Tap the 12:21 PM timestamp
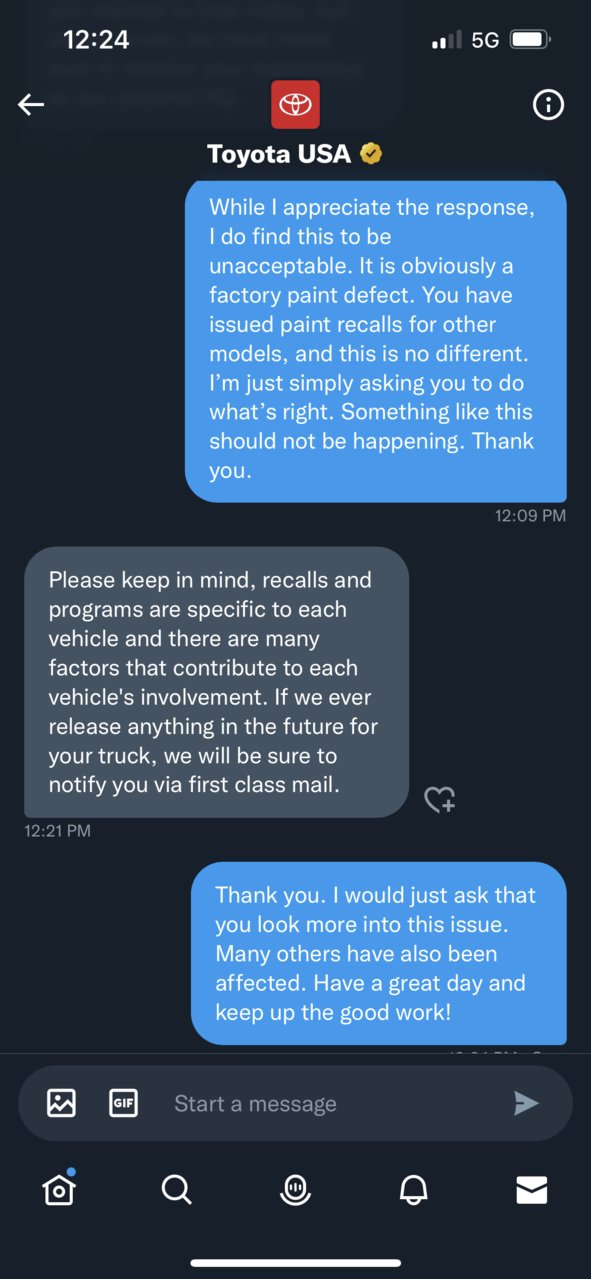This screenshot has width=591, height=1279. (57, 830)
